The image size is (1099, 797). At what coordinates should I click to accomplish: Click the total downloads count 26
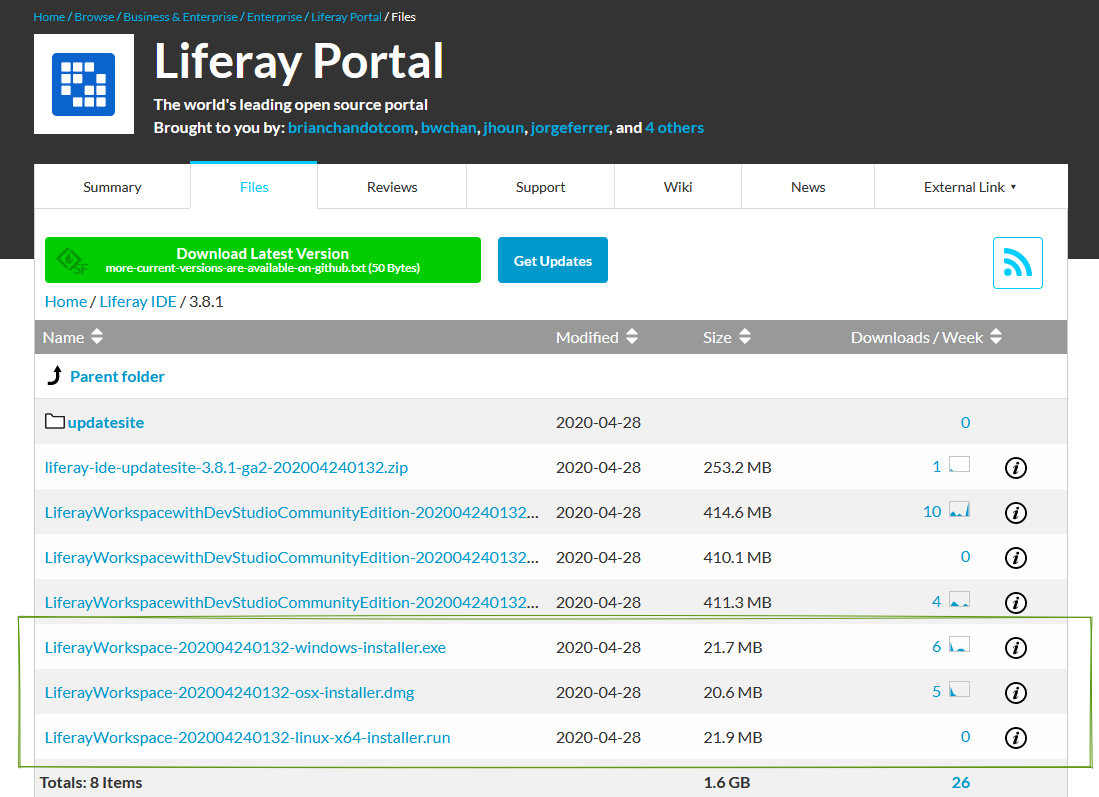click(x=960, y=782)
